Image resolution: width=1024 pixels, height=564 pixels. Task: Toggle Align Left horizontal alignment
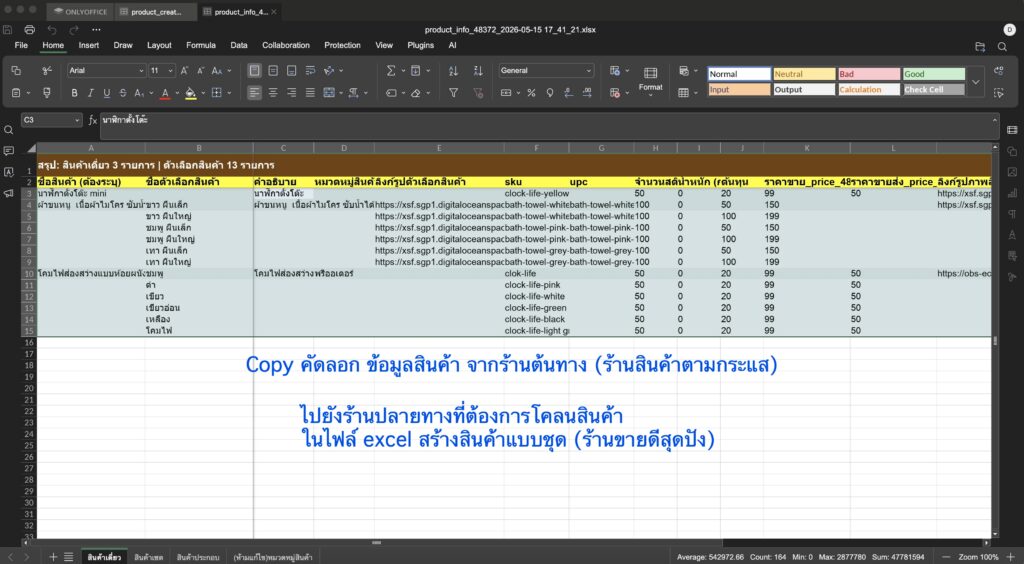click(x=255, y=93)
